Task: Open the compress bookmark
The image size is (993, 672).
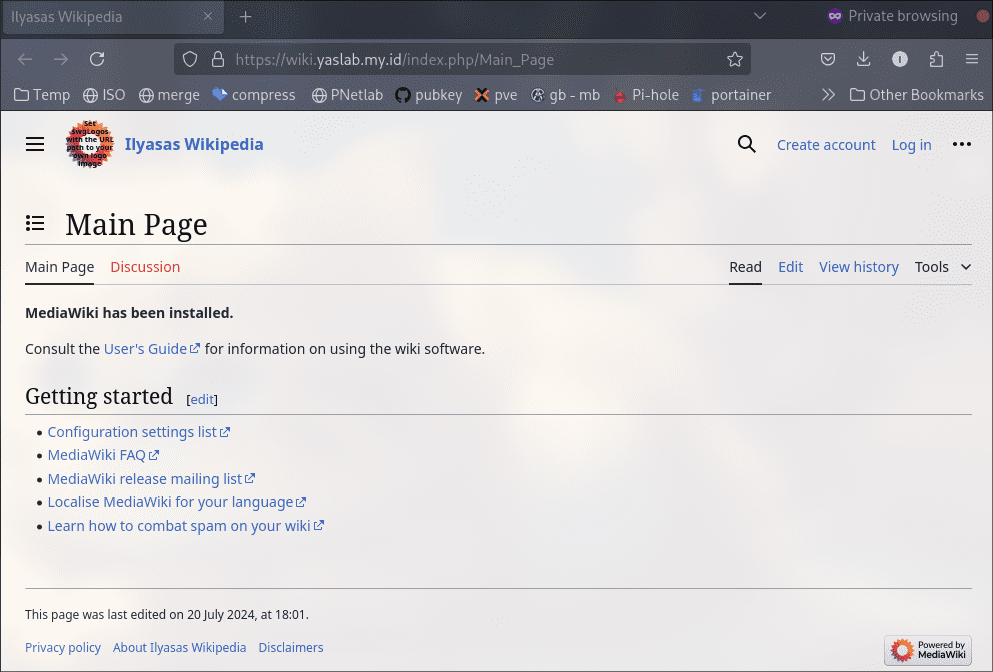Action: click(254, 95)
